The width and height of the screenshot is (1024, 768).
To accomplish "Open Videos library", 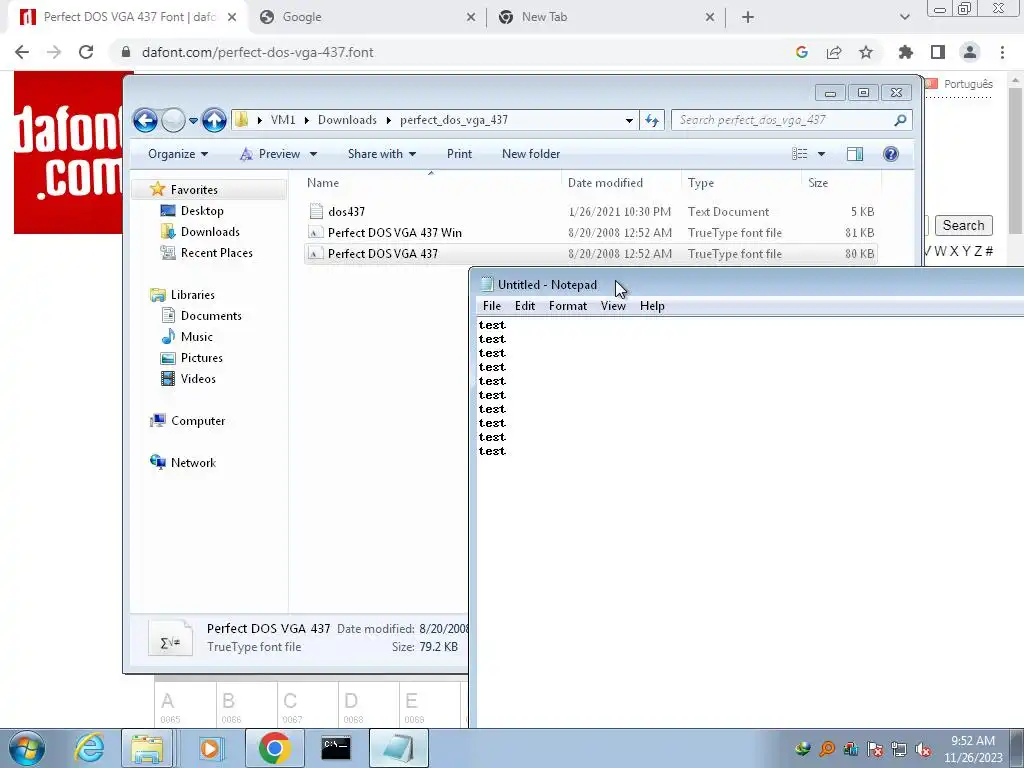I will pyautogui.click(x=198, y=379).
